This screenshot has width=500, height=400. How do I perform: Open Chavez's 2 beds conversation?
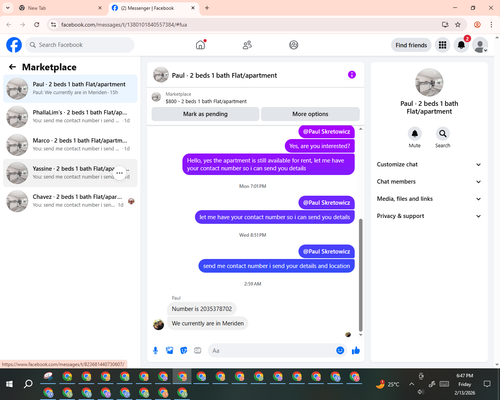[x=70, y=201]
